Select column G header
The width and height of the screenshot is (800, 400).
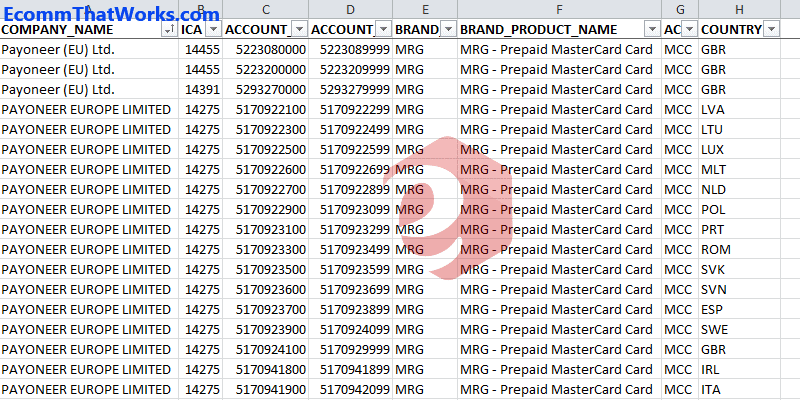coord(680,9)
